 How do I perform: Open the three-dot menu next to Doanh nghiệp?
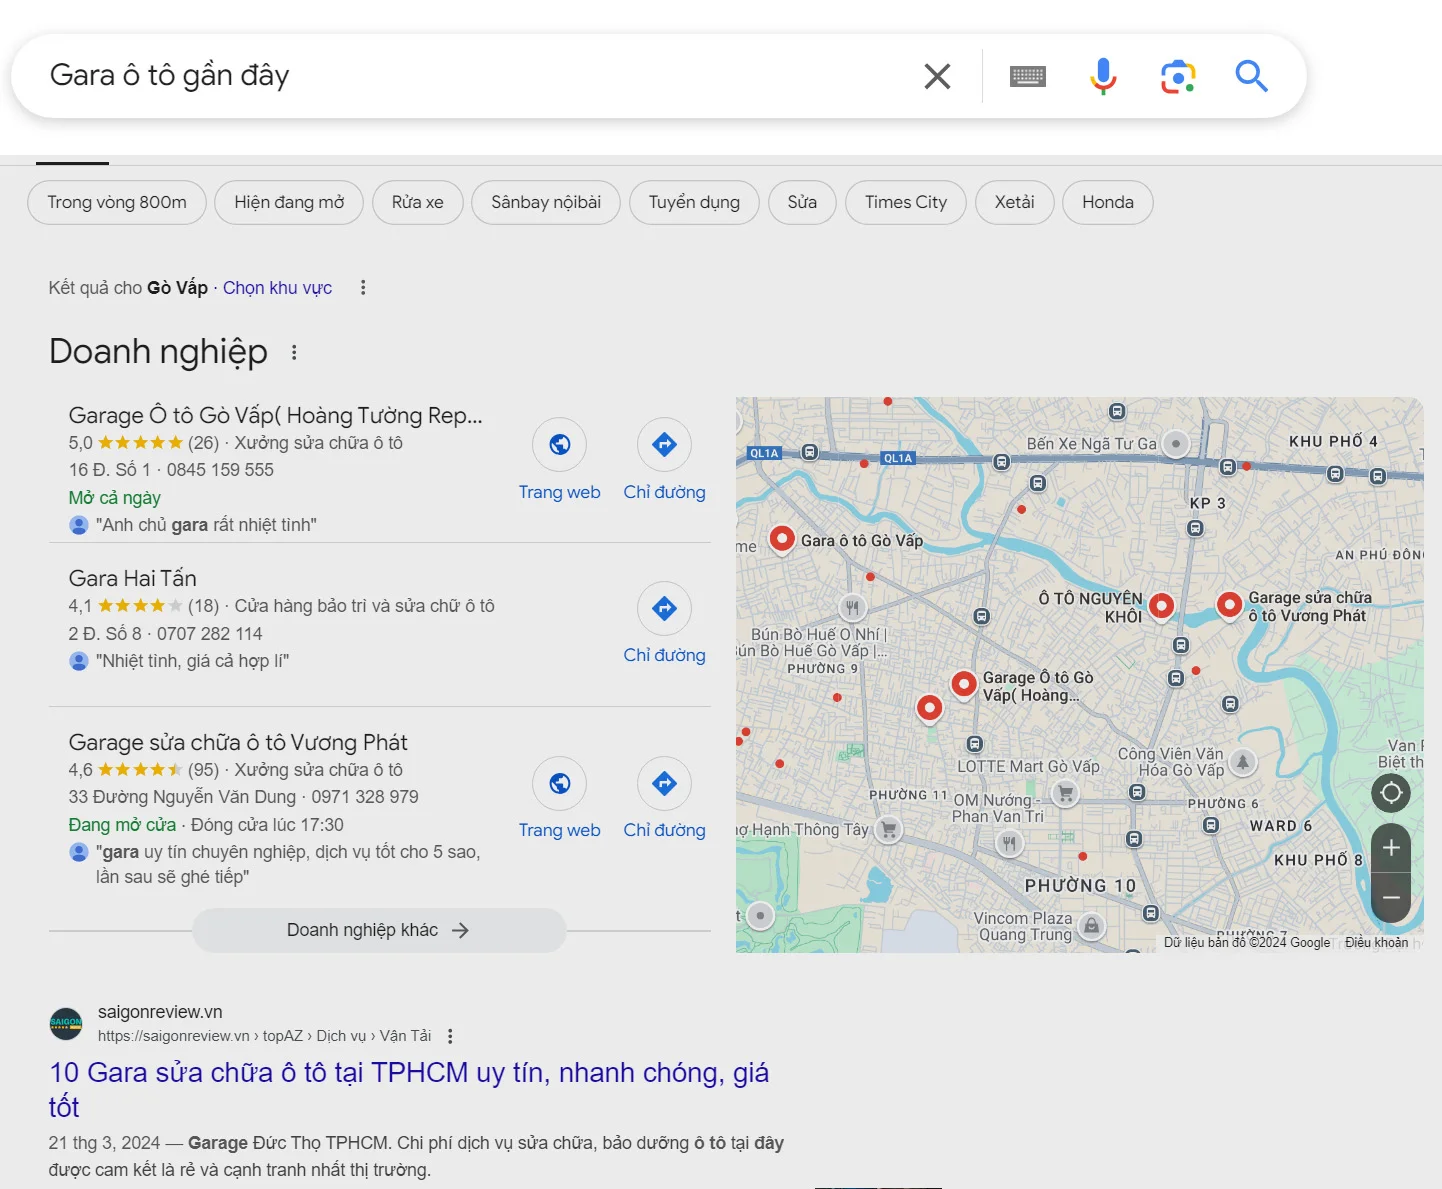coord(294,352)
